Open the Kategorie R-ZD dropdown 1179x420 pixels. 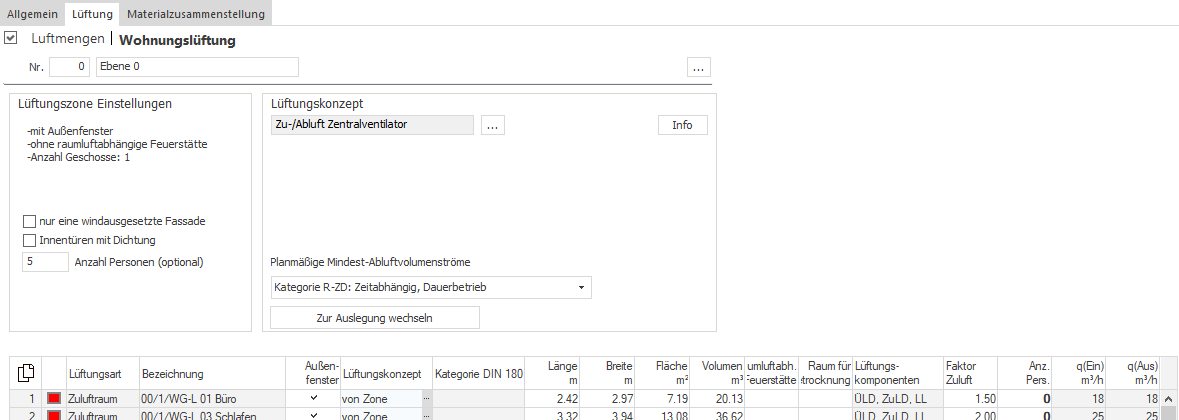(431, 287)
